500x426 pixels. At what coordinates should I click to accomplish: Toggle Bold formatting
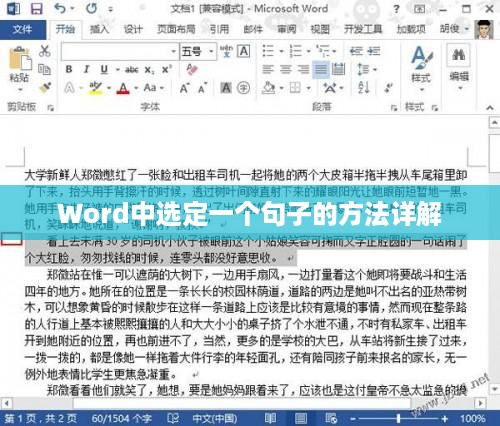[69, 69]
